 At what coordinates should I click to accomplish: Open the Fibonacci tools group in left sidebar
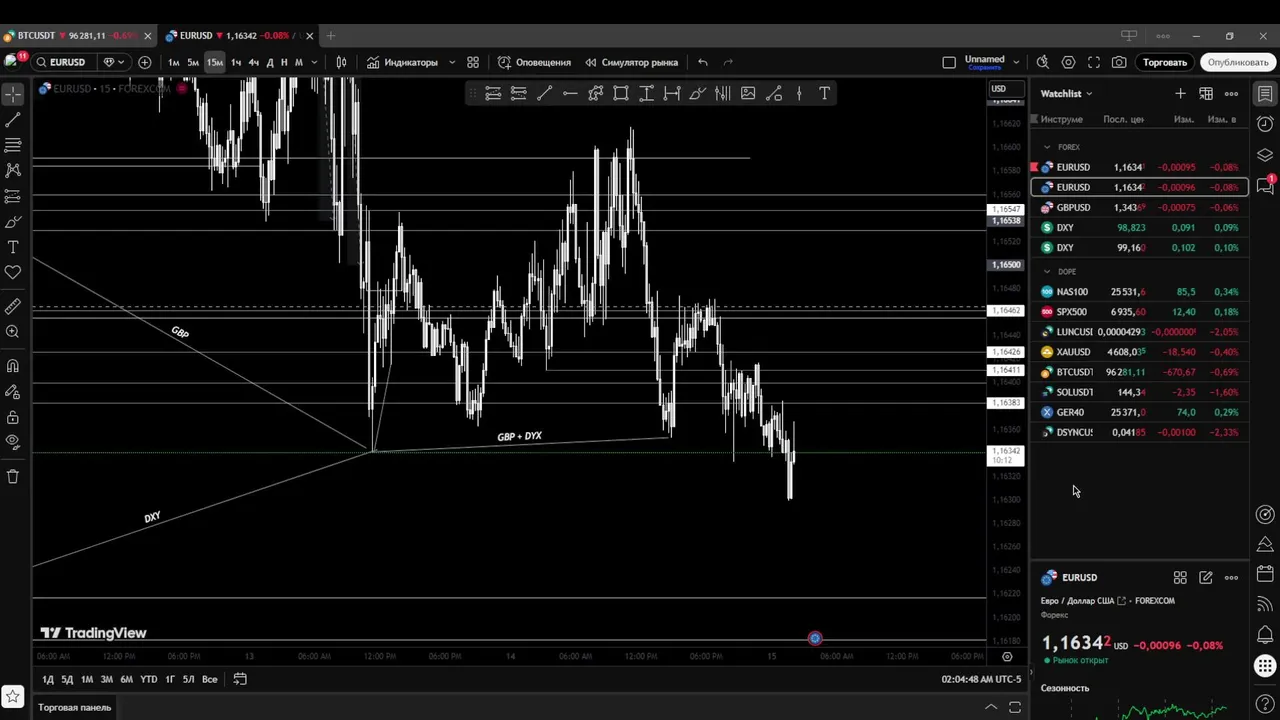(x=13, y=146)
